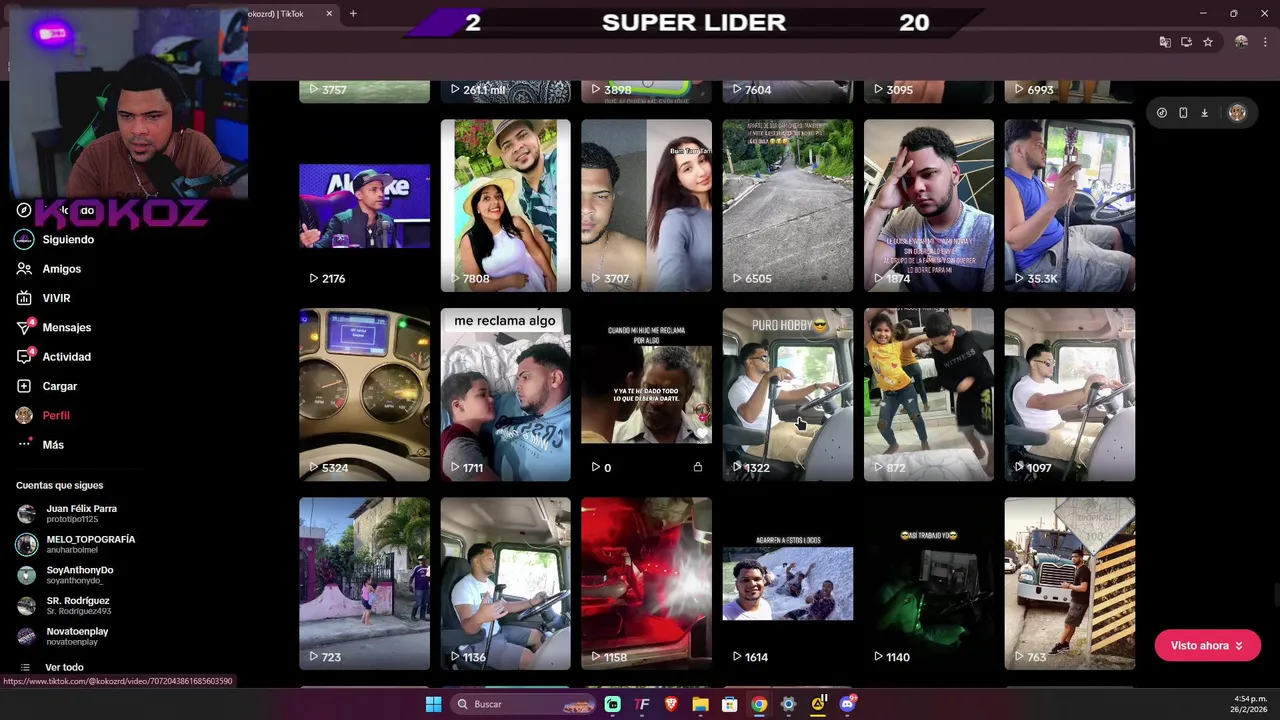Click the phone app icon in the floating toolbar
1280x720 pixels.
pyautogui.click(x=1183, y=113)
